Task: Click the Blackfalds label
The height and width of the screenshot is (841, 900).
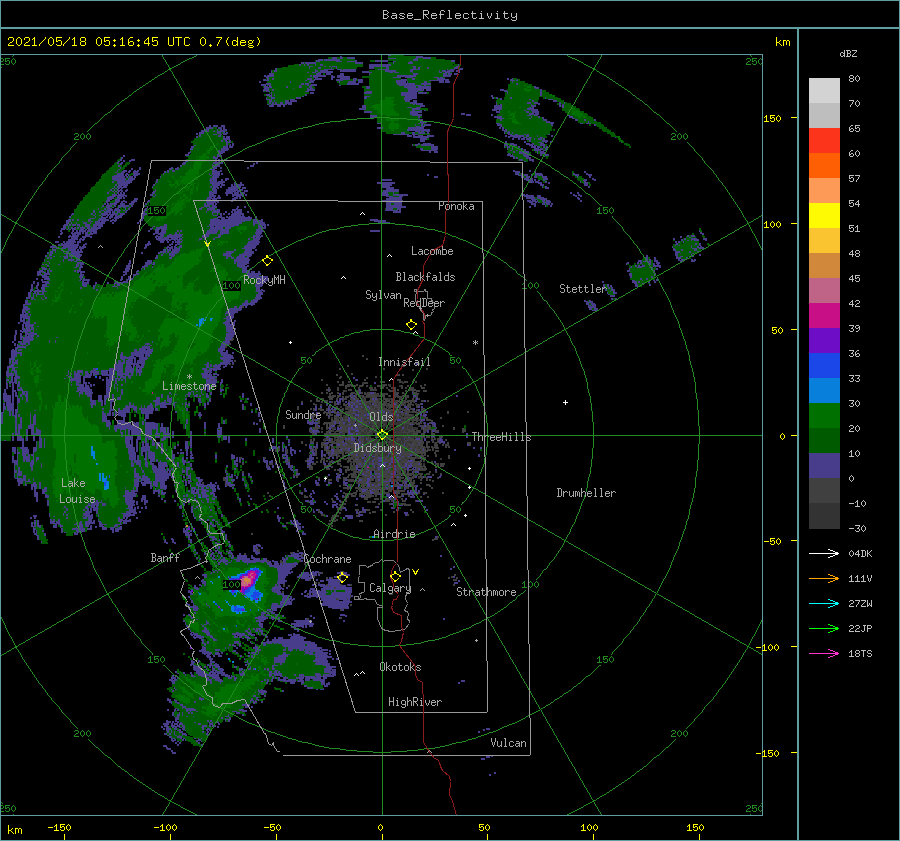Action: (x=425, y=277)
